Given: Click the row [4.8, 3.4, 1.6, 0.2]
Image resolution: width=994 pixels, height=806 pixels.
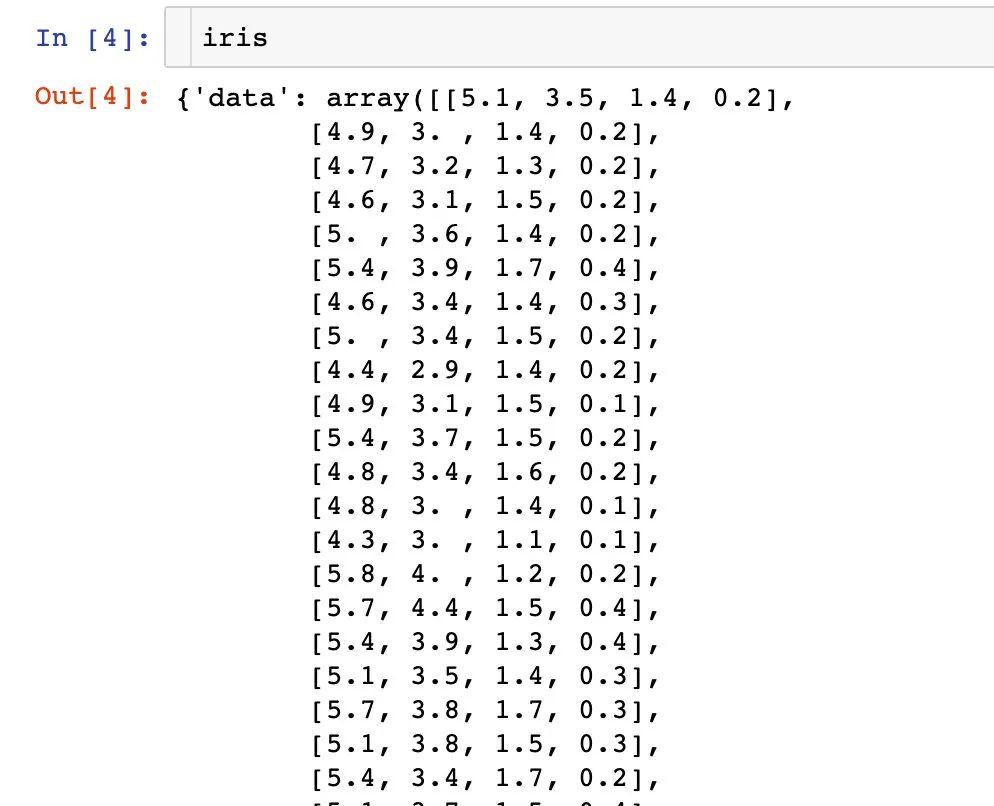Looking at the screenshot, I should 485,473.
